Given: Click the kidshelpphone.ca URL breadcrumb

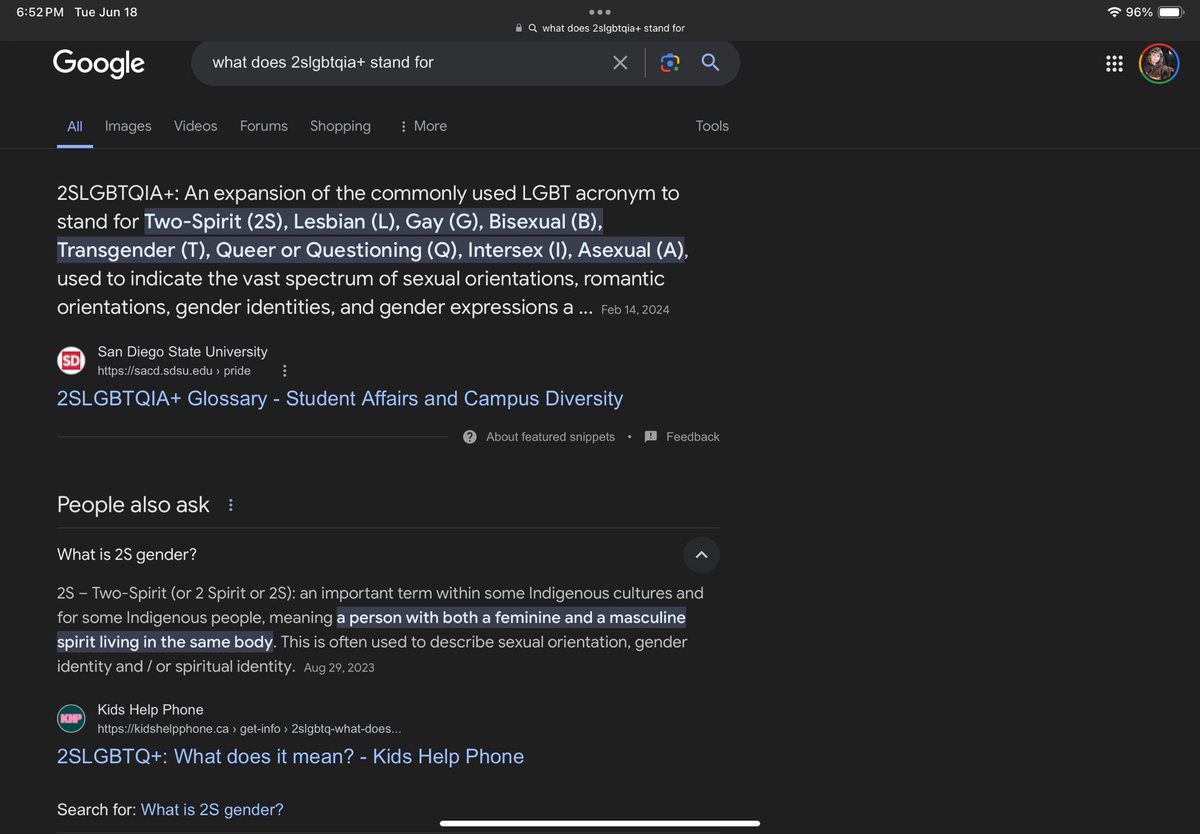Looking at the screenshot, I should pos(249,729).
